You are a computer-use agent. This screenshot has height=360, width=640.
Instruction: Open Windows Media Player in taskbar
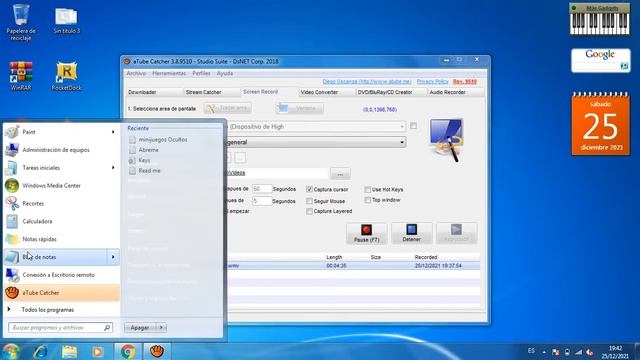tap(98, 351)
